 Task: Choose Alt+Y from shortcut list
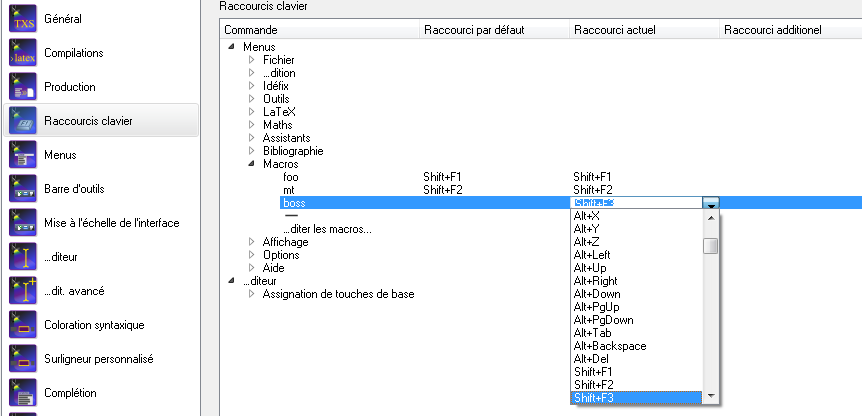click(637, 229)
